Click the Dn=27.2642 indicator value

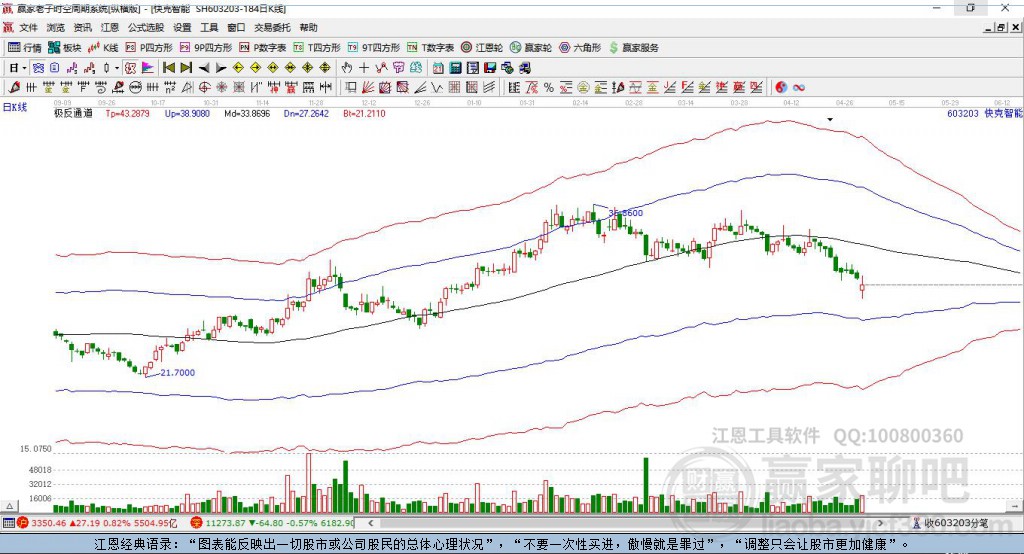click(x=306, y=113)
